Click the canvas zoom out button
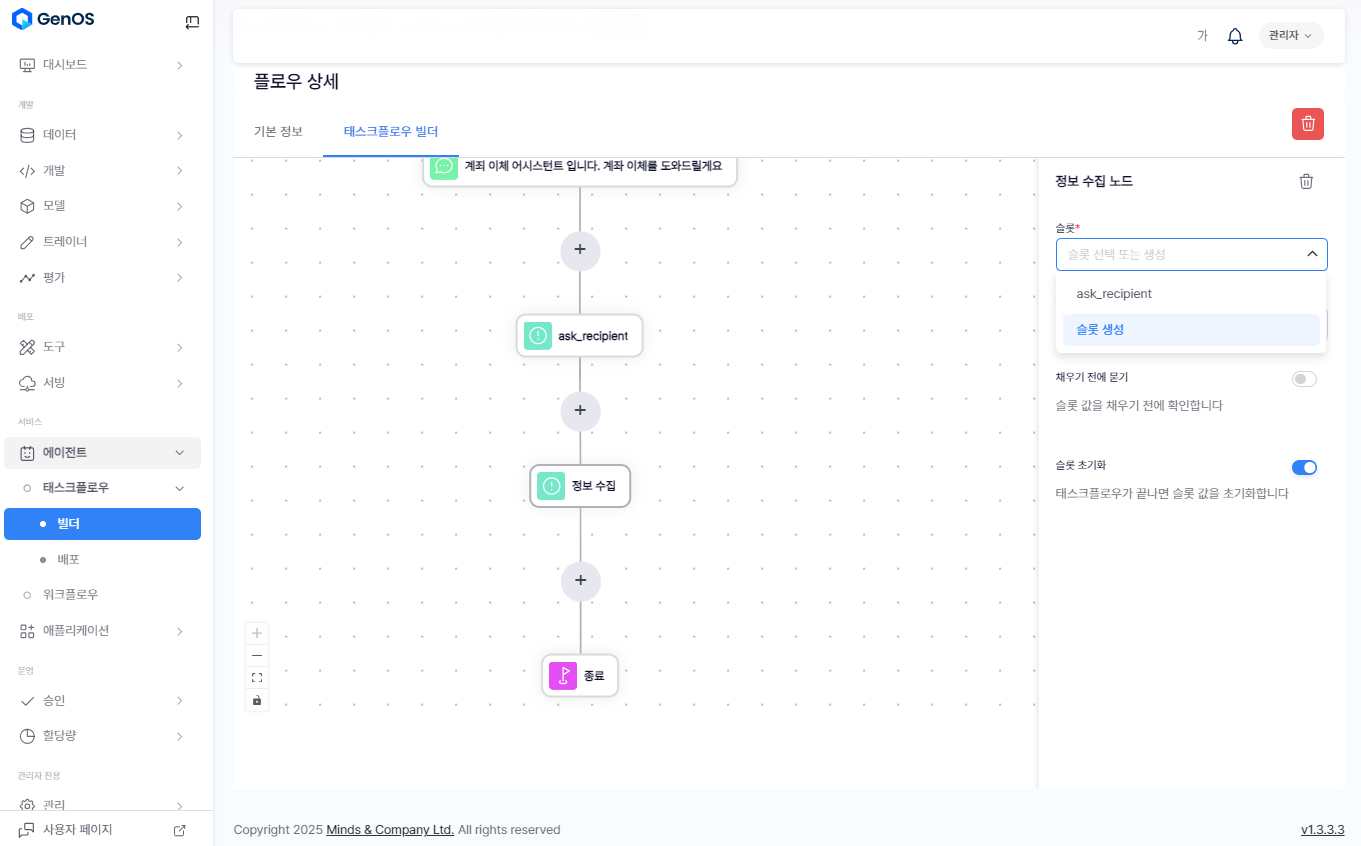This screenshot has height=846, width=1361. click(x=257, y=655)
